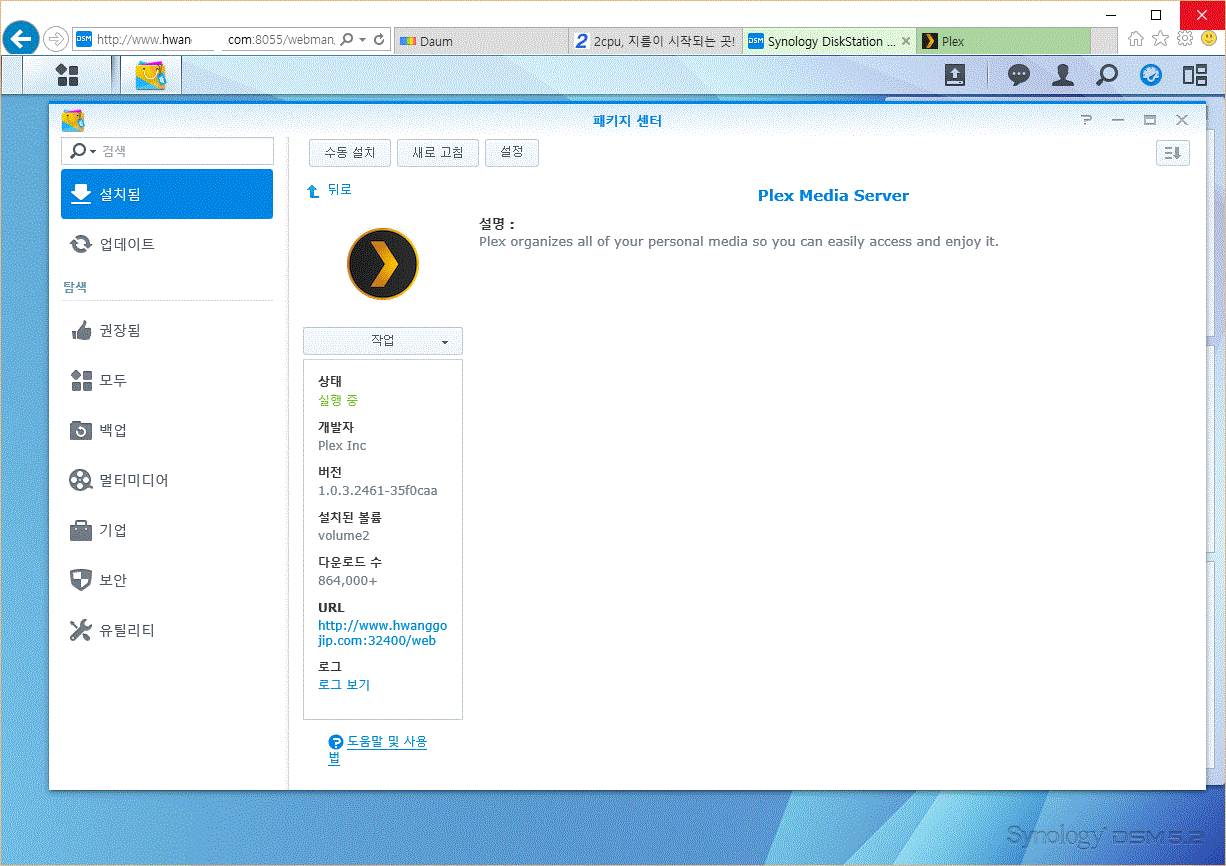Click download count 864,000+
Screen dimensions: 1226x866
click(x=348, y=581)
